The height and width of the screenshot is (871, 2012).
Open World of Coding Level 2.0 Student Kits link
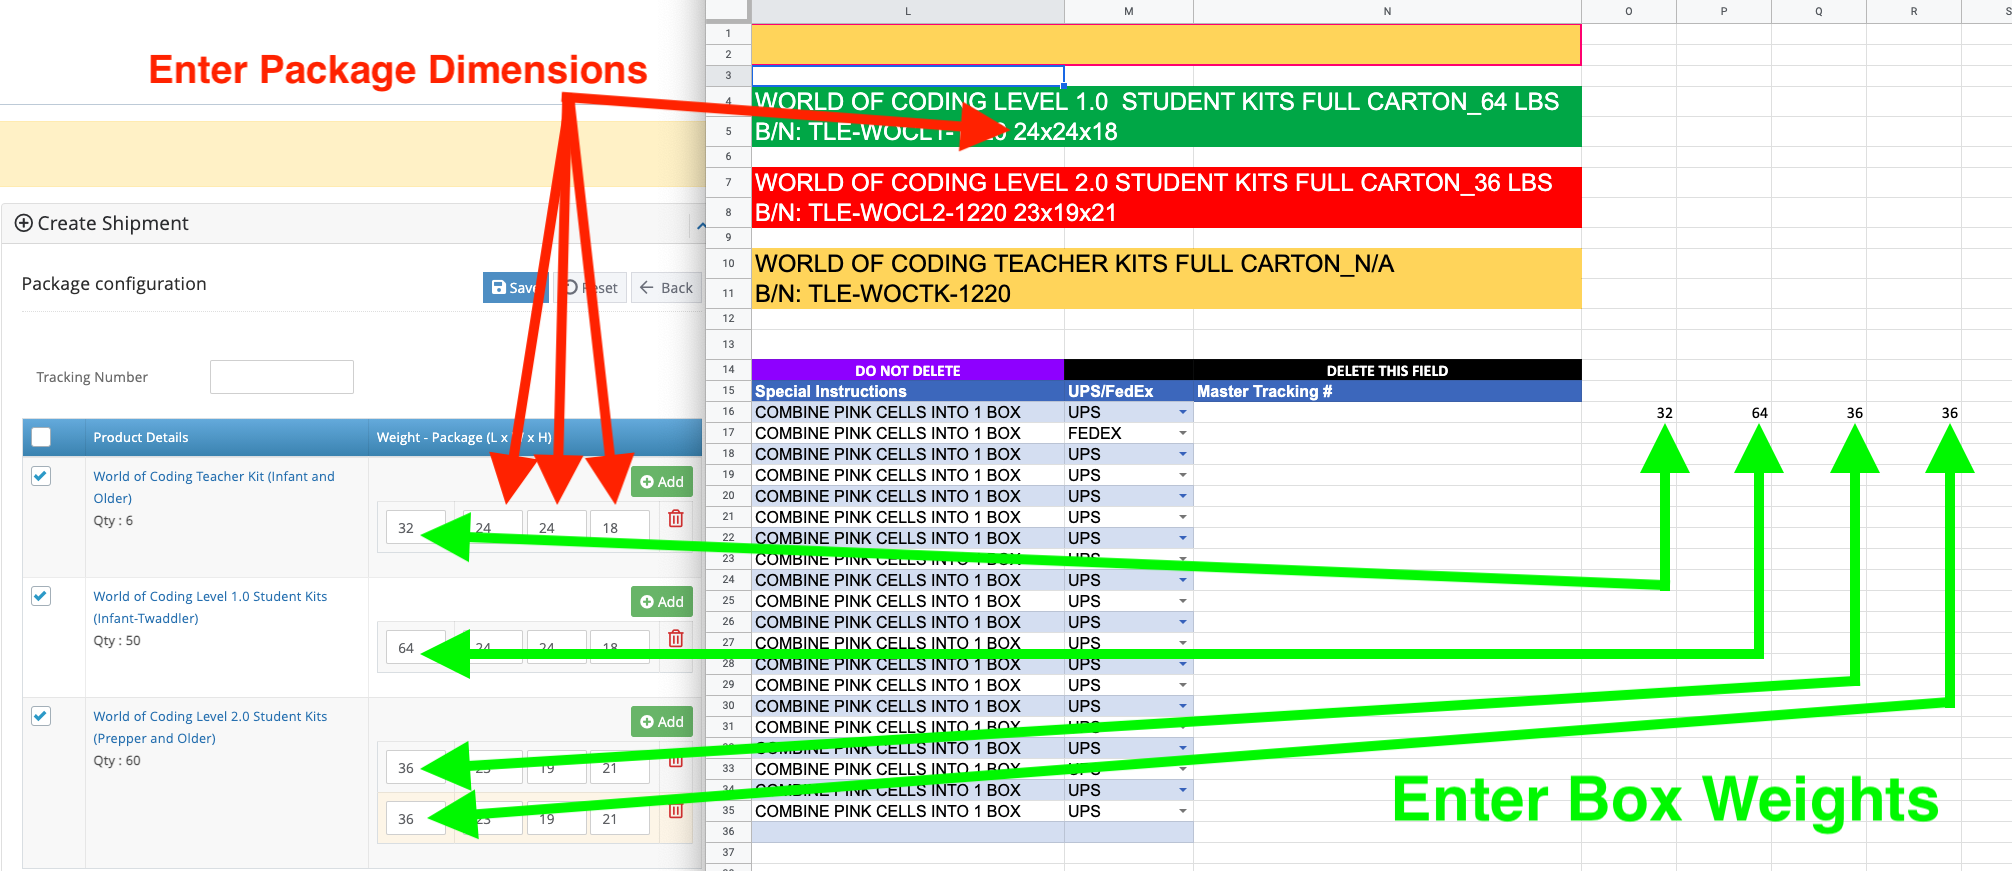(210, 727)
